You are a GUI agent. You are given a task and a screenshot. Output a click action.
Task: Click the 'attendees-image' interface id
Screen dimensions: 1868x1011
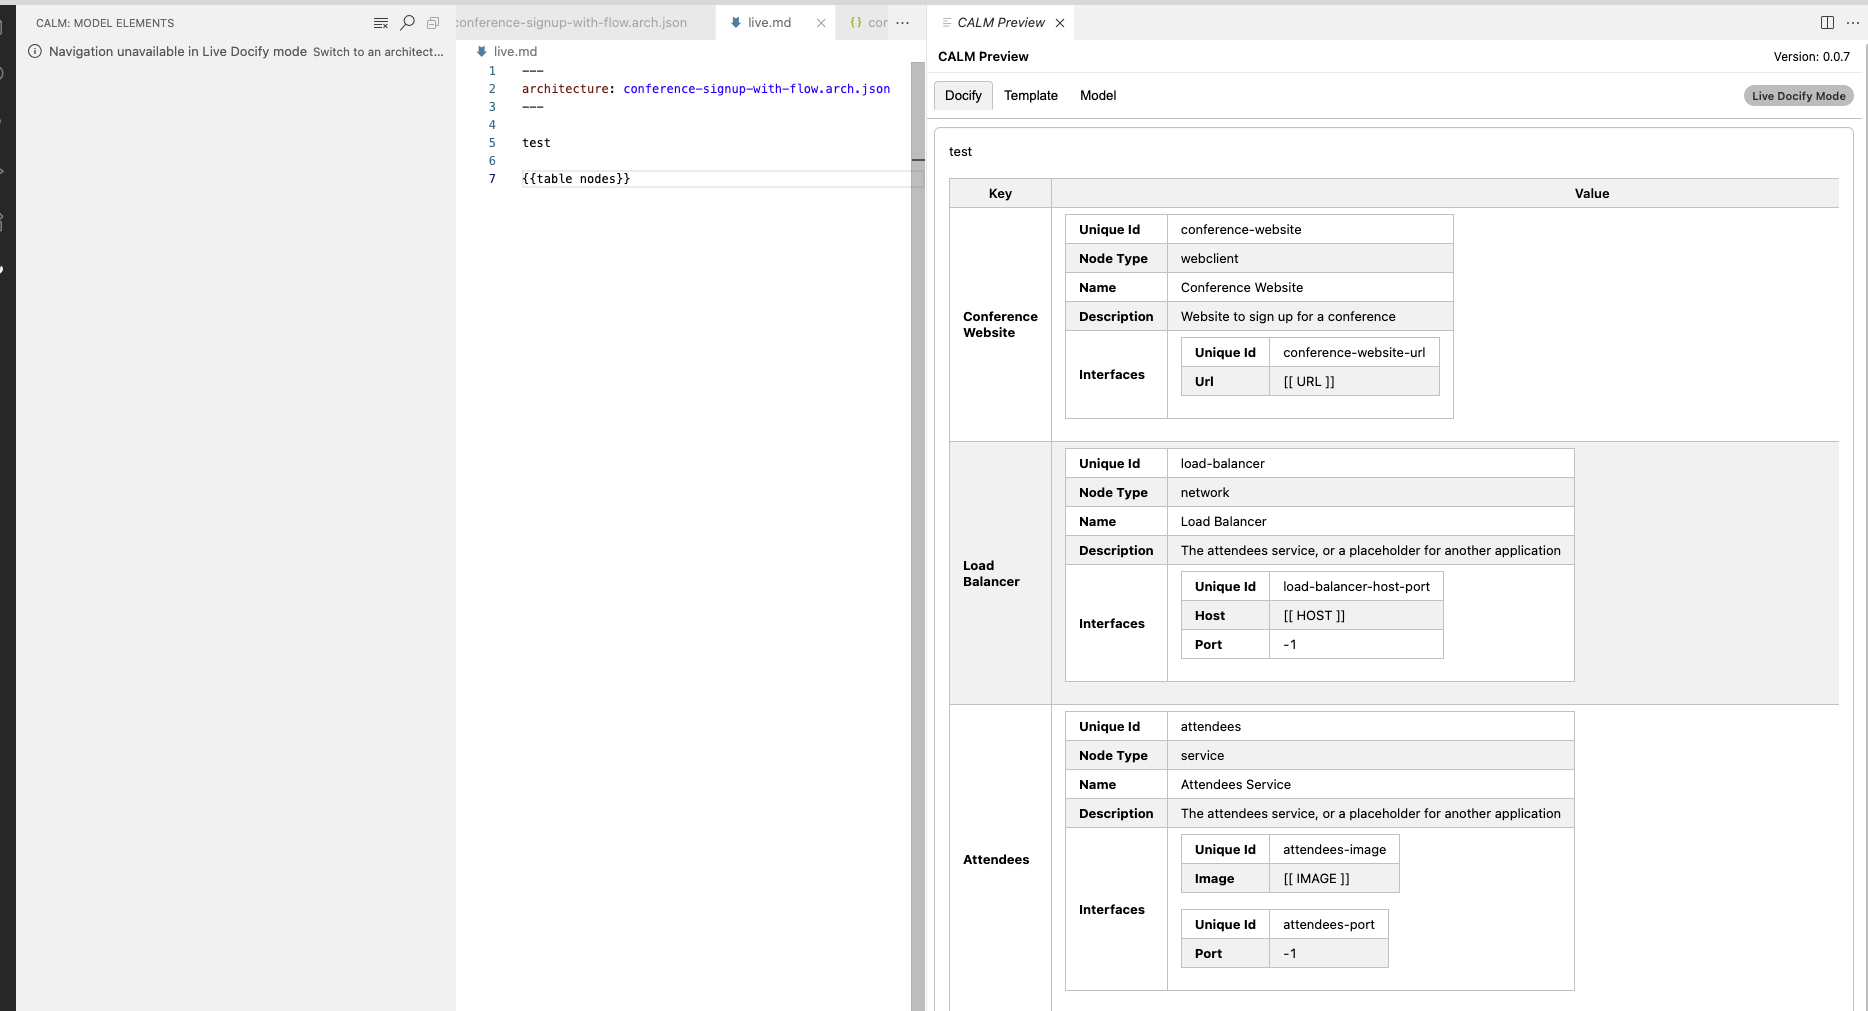(x=1334, y=849)
